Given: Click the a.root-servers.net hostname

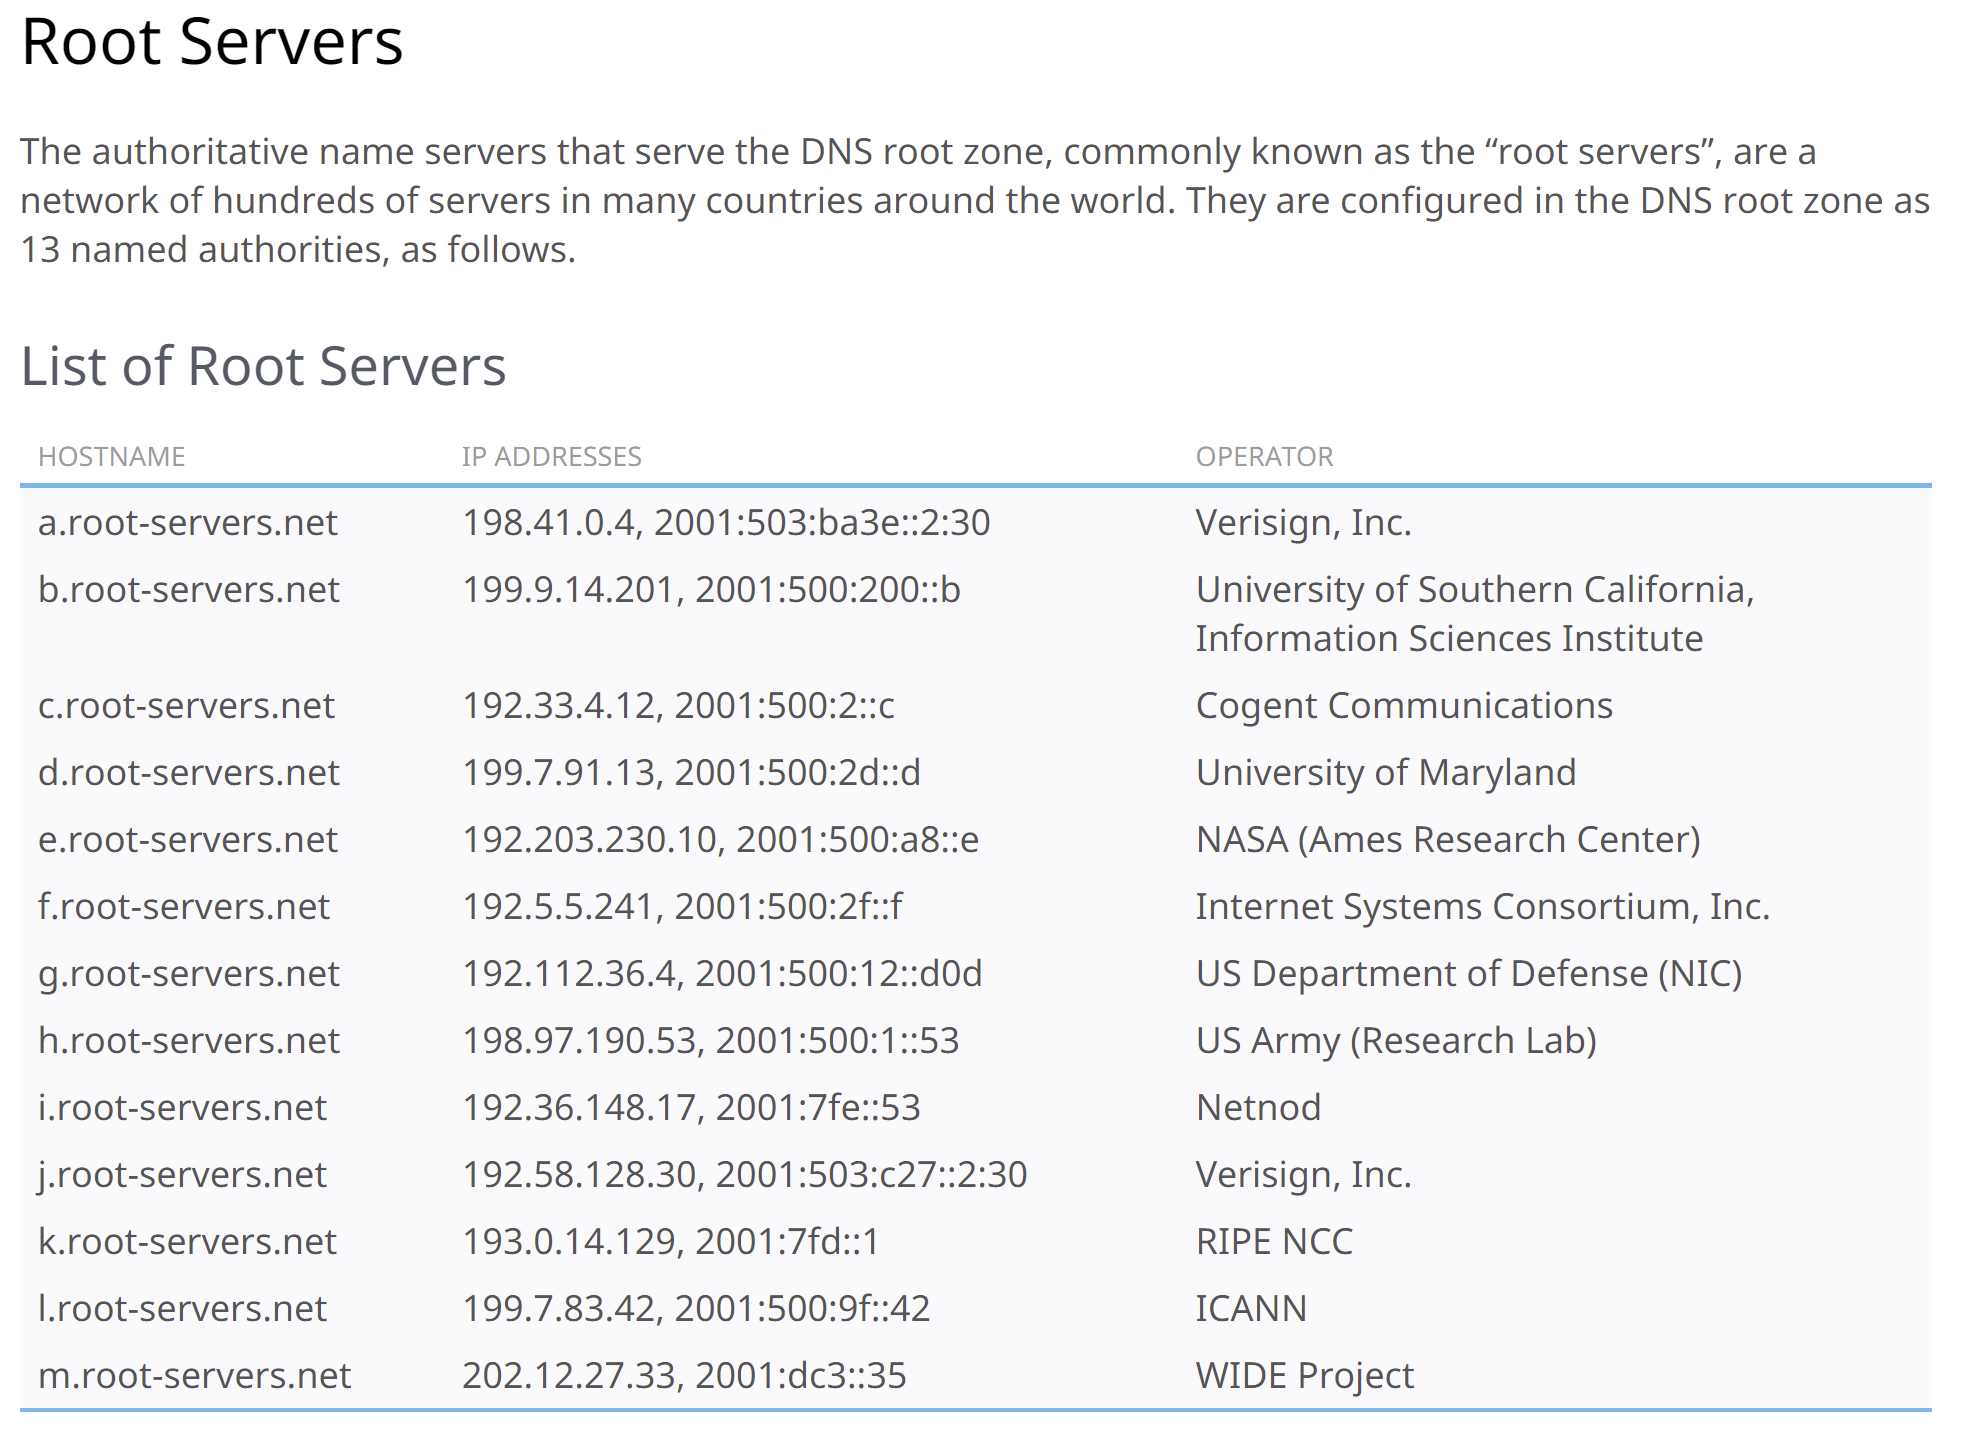Looking at the screenshot, I should [x=187, y=523].
